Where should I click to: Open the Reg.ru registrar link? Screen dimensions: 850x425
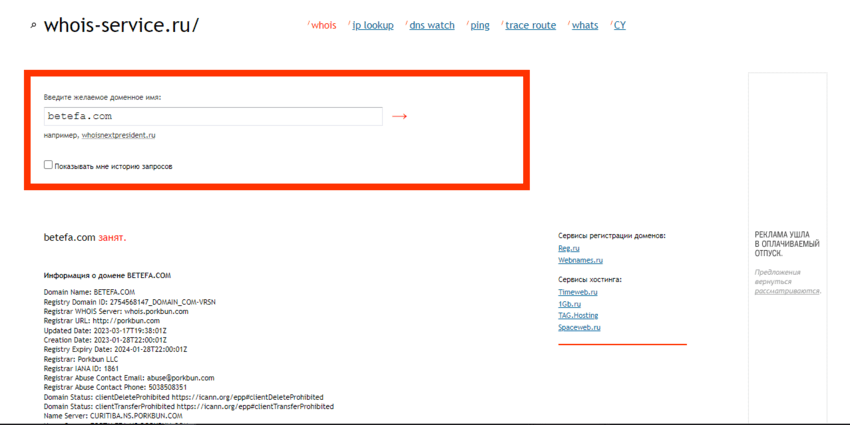(568, 248)
